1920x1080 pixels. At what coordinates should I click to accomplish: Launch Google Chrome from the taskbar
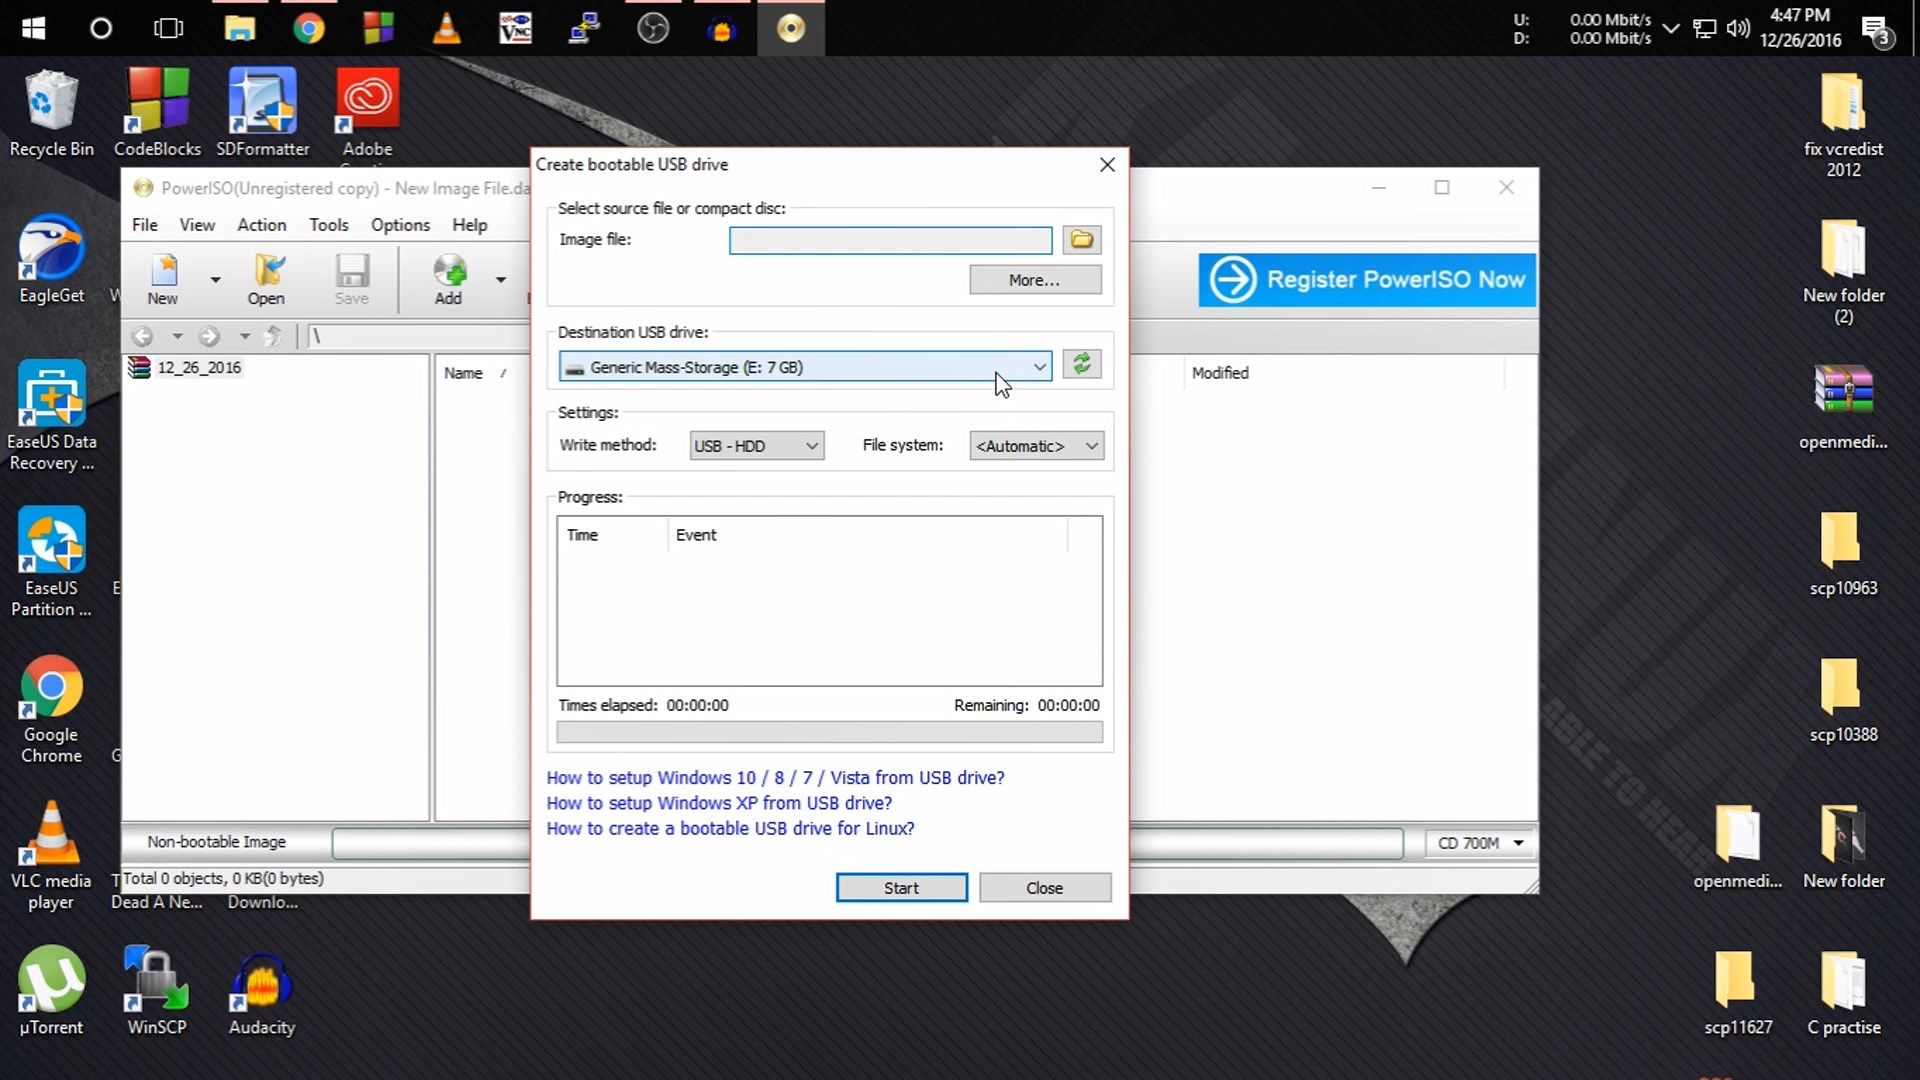309,28
